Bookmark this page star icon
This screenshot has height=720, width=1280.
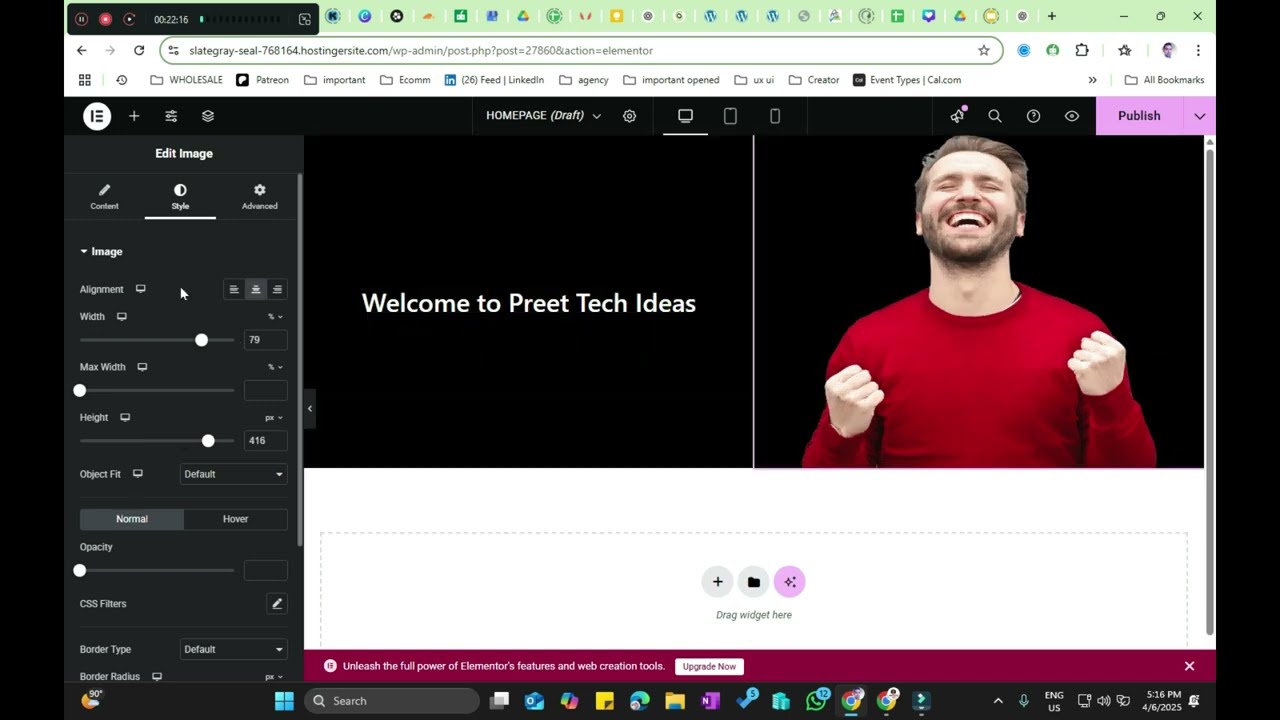click(984, 50)
